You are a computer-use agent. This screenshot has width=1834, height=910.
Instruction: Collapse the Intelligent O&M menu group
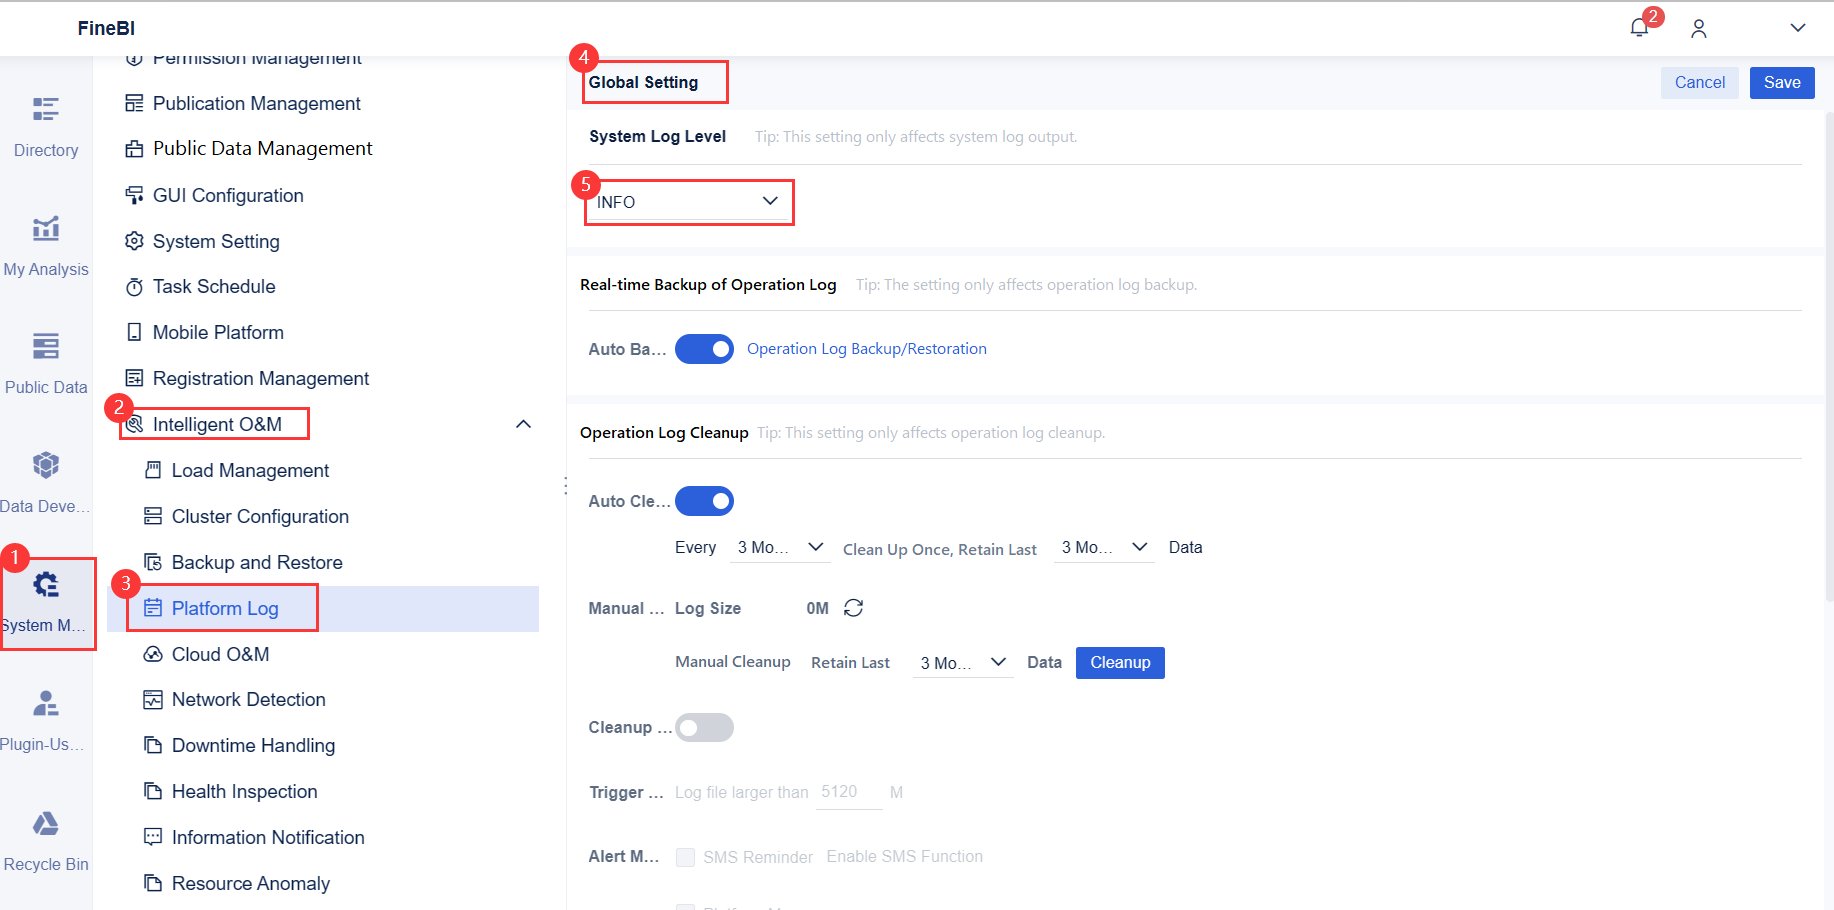[523, 424]
